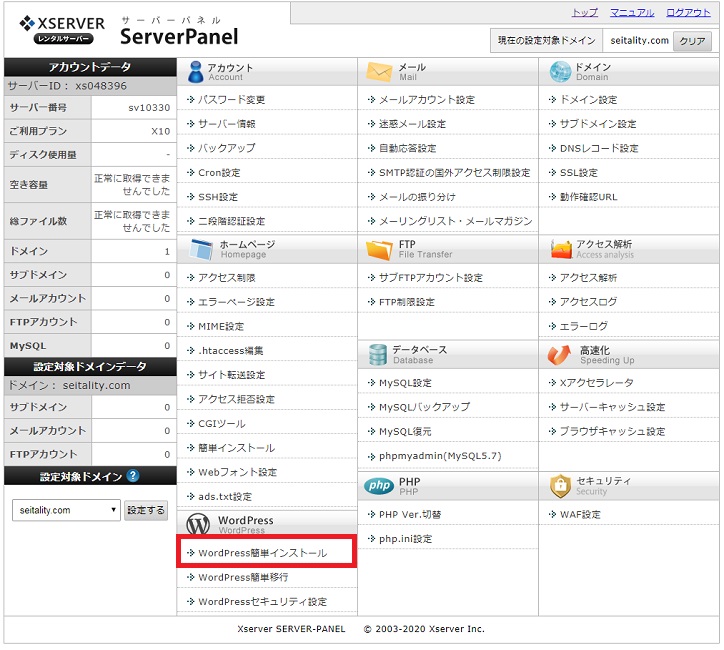Click the Database cylinder icon

pyautogui.click(x=378, y=355)
